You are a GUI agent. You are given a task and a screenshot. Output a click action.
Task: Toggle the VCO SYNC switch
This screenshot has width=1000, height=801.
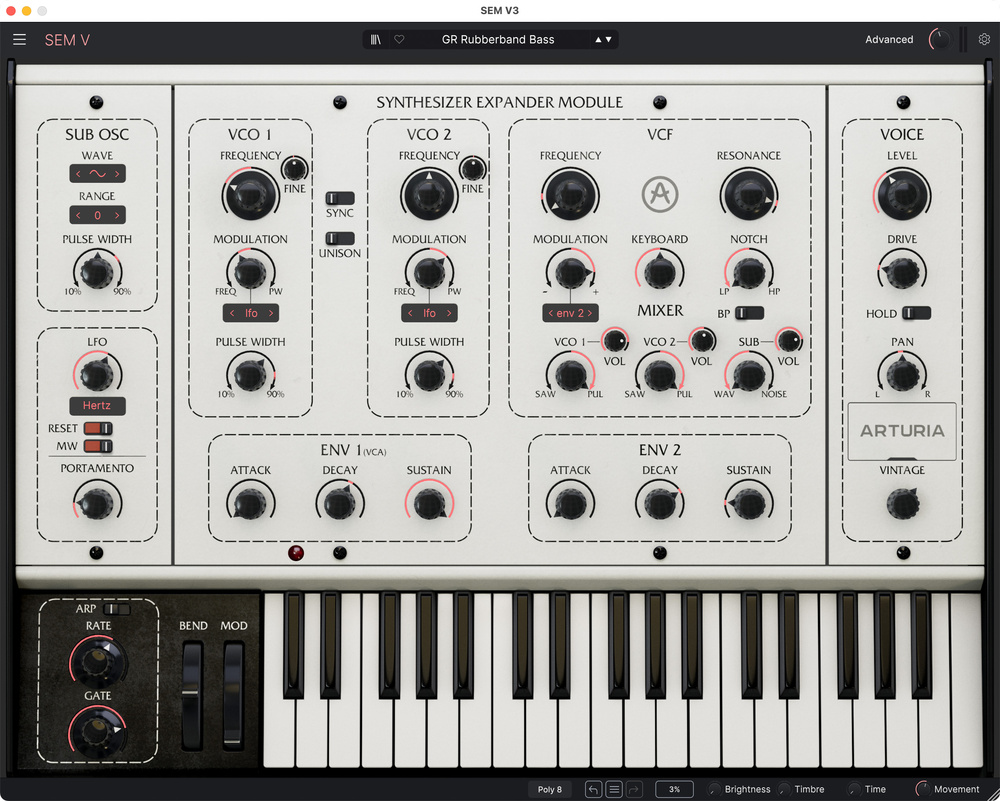click(x=340, y=198)
